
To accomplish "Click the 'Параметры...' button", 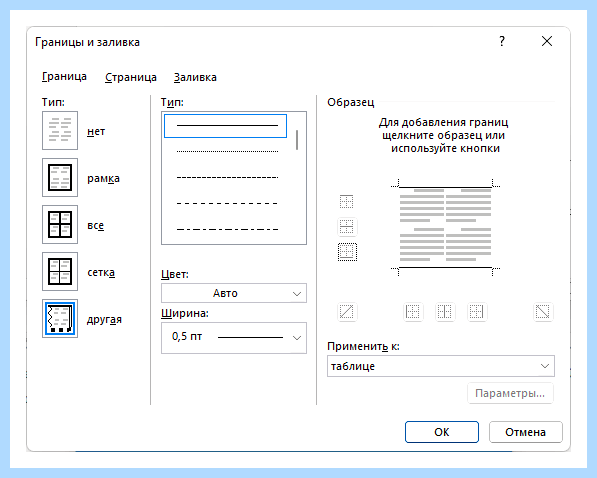I will (x=510, y=393).
